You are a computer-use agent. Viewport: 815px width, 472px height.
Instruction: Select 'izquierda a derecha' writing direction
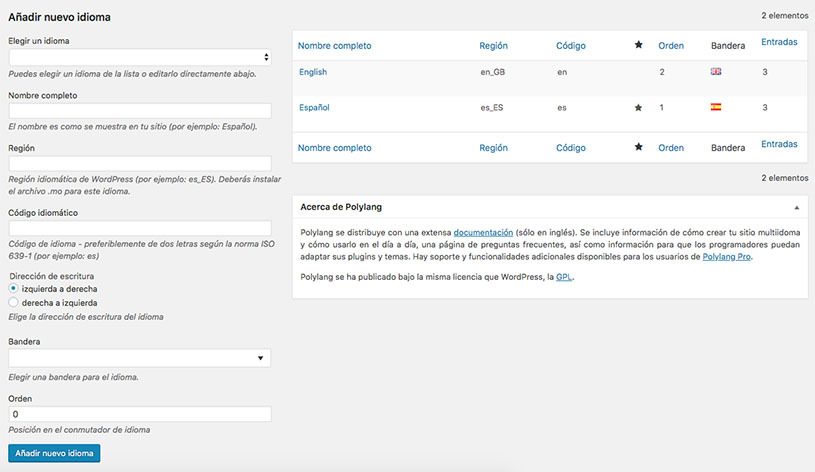14,288
